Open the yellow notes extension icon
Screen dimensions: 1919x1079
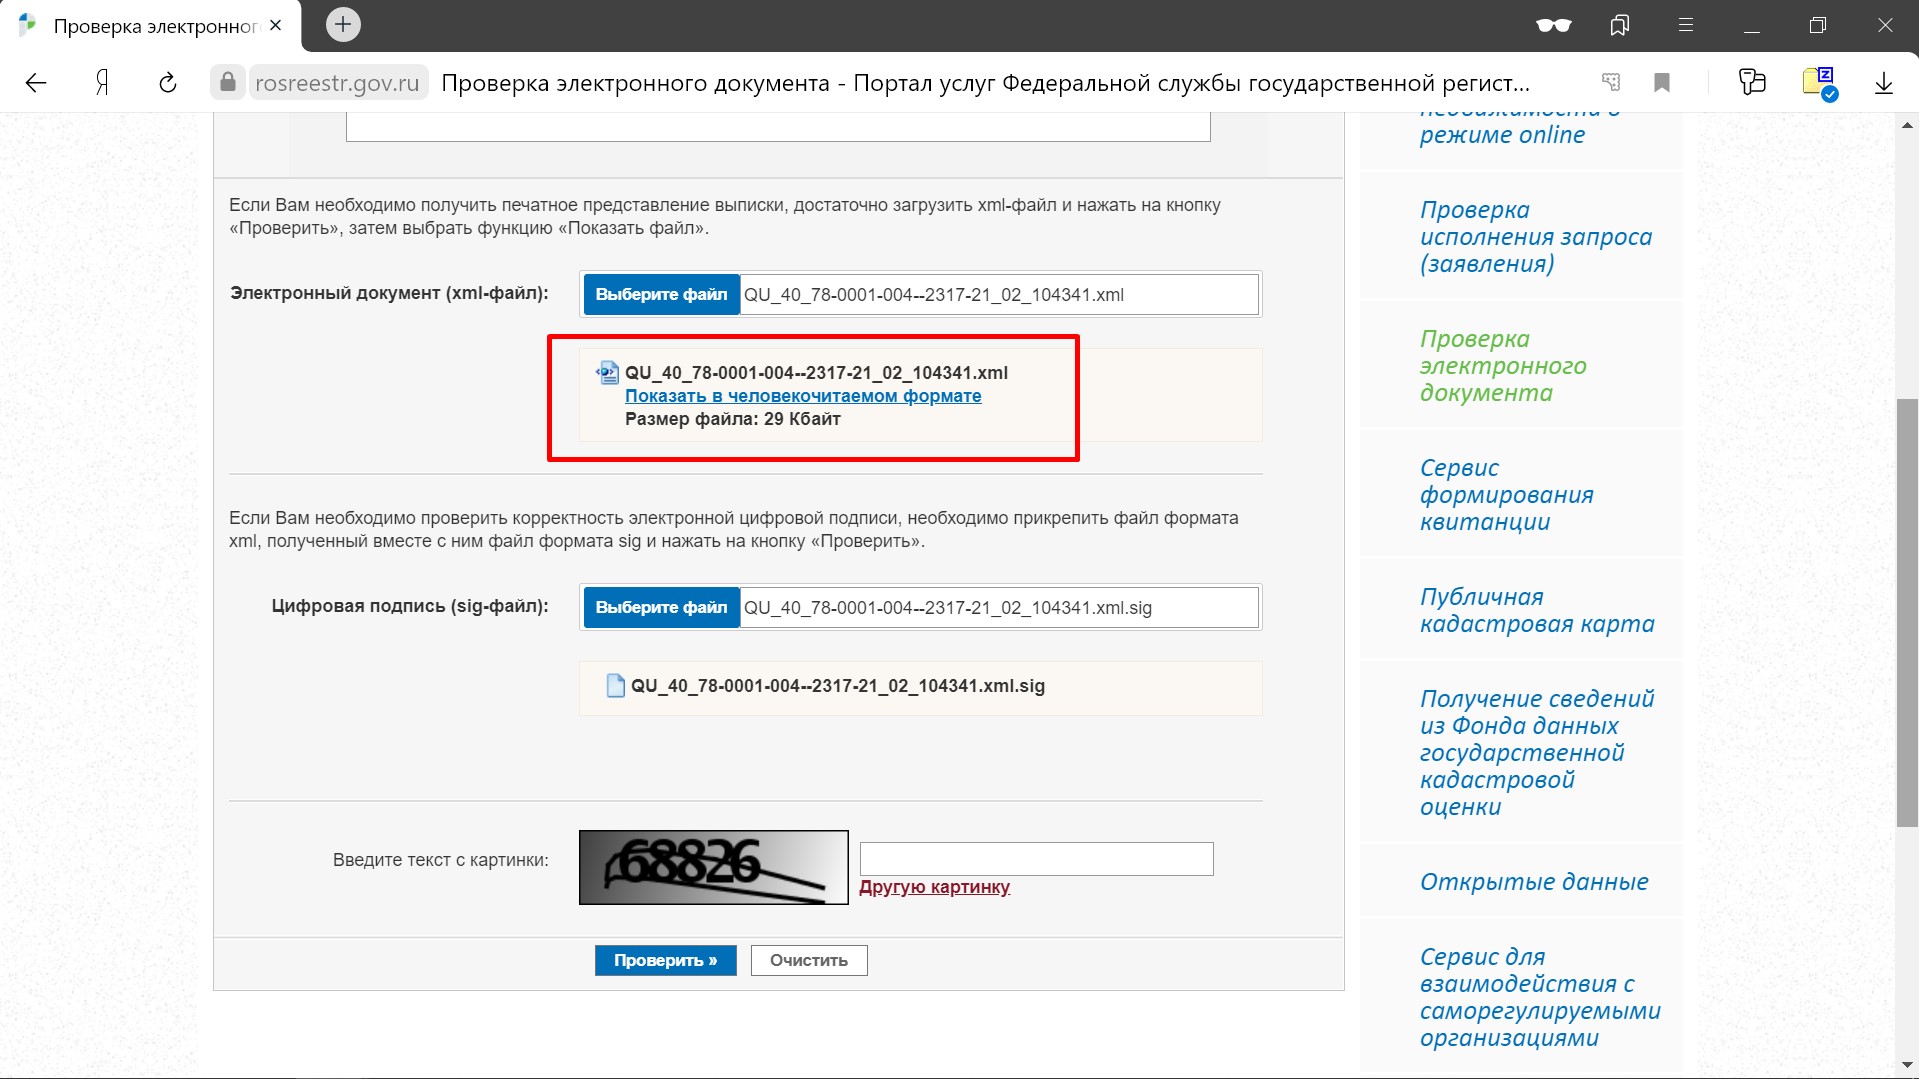pyautogui.click(x=1819, y=83)
